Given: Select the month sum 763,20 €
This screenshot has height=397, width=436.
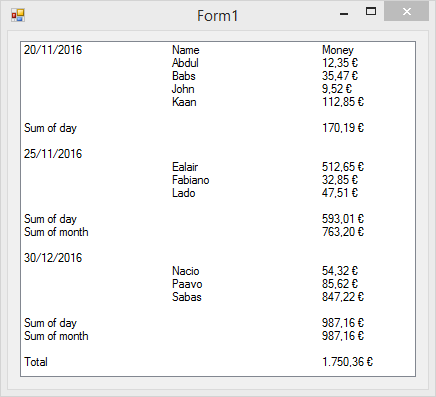Looking at the screenshot, I should pos(343,232).
